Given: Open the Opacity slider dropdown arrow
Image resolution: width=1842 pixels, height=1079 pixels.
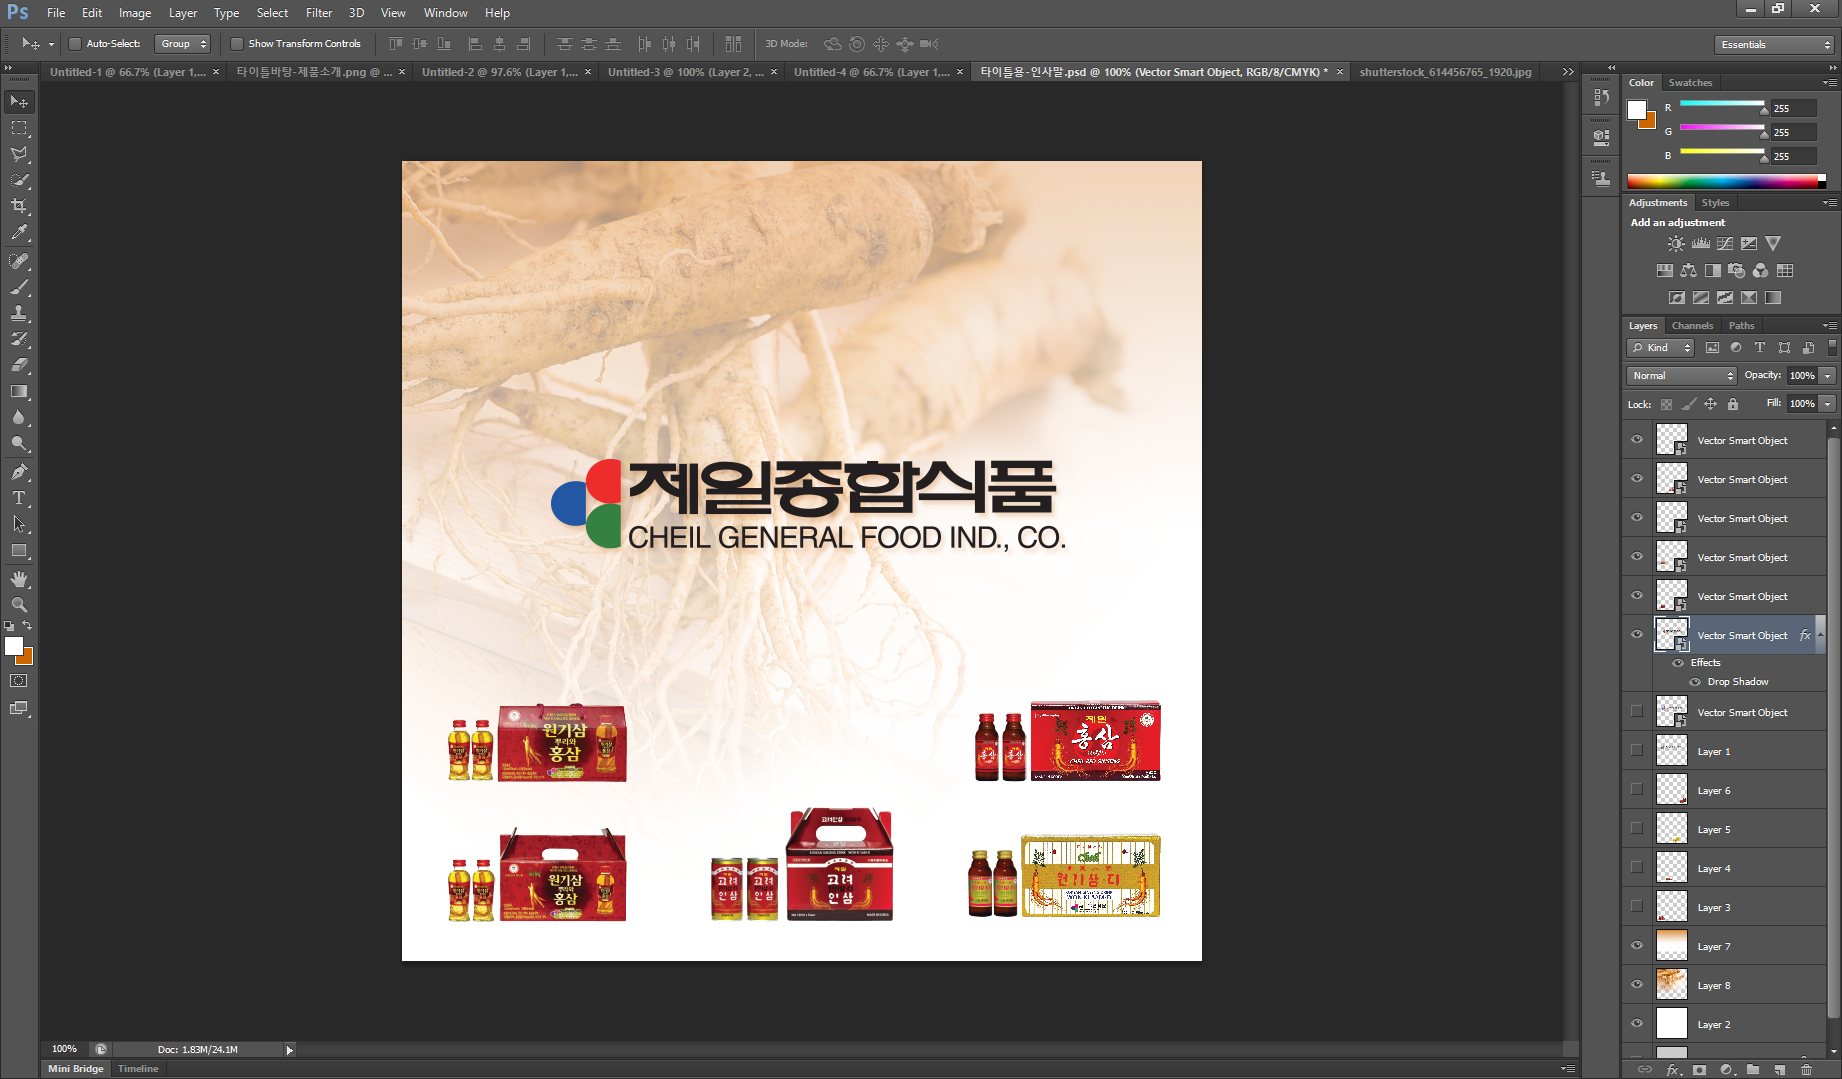Looking at the screenshot, I should coord(1828,376).
